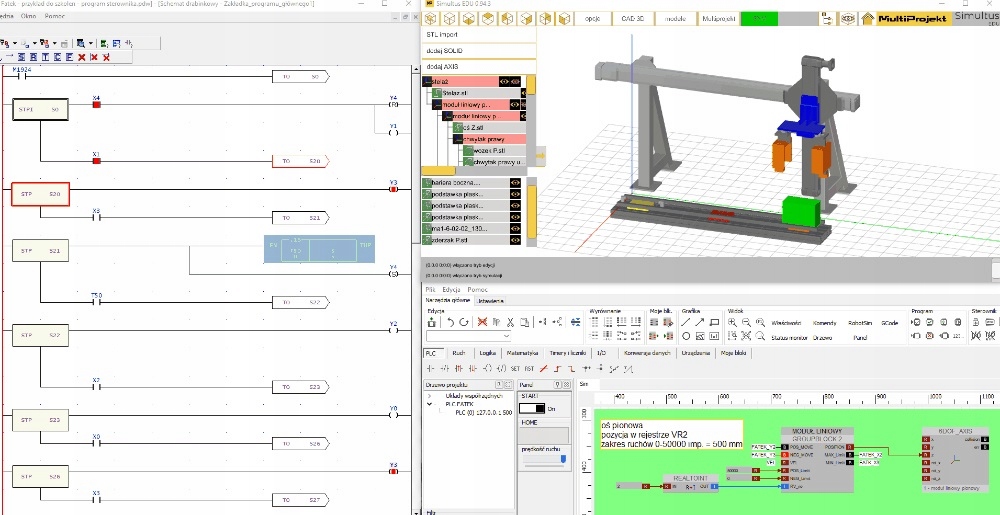This screenshot has width=1000, height=515.
Task: Select the STP S20 step block in ladder
Action: coord(40,194)
